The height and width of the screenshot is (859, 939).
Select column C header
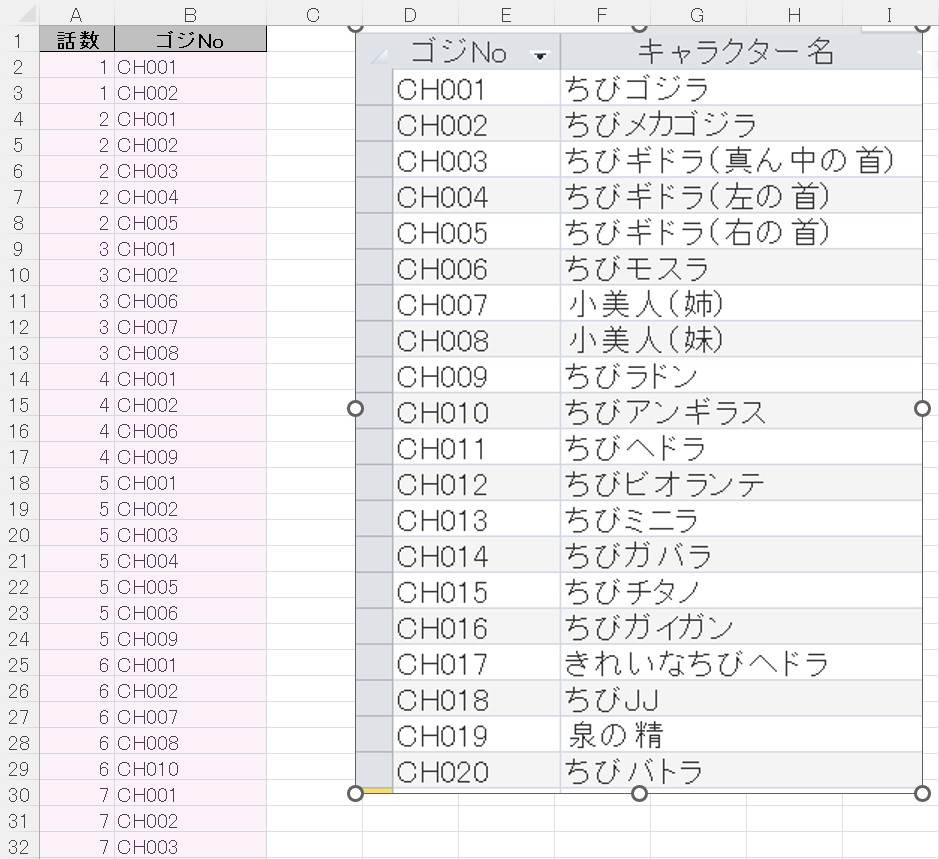point(314,14)
